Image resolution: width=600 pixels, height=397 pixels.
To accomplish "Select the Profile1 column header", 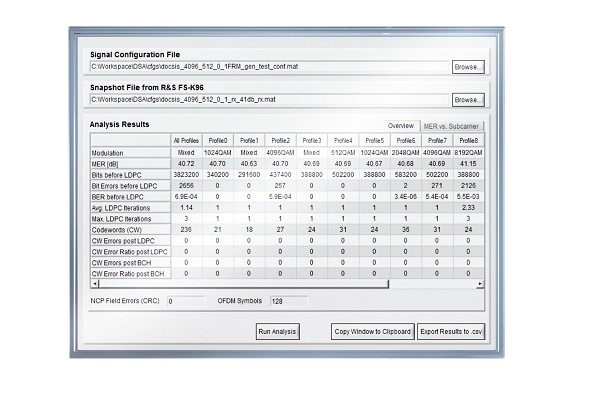I will (x=249, y=141).
